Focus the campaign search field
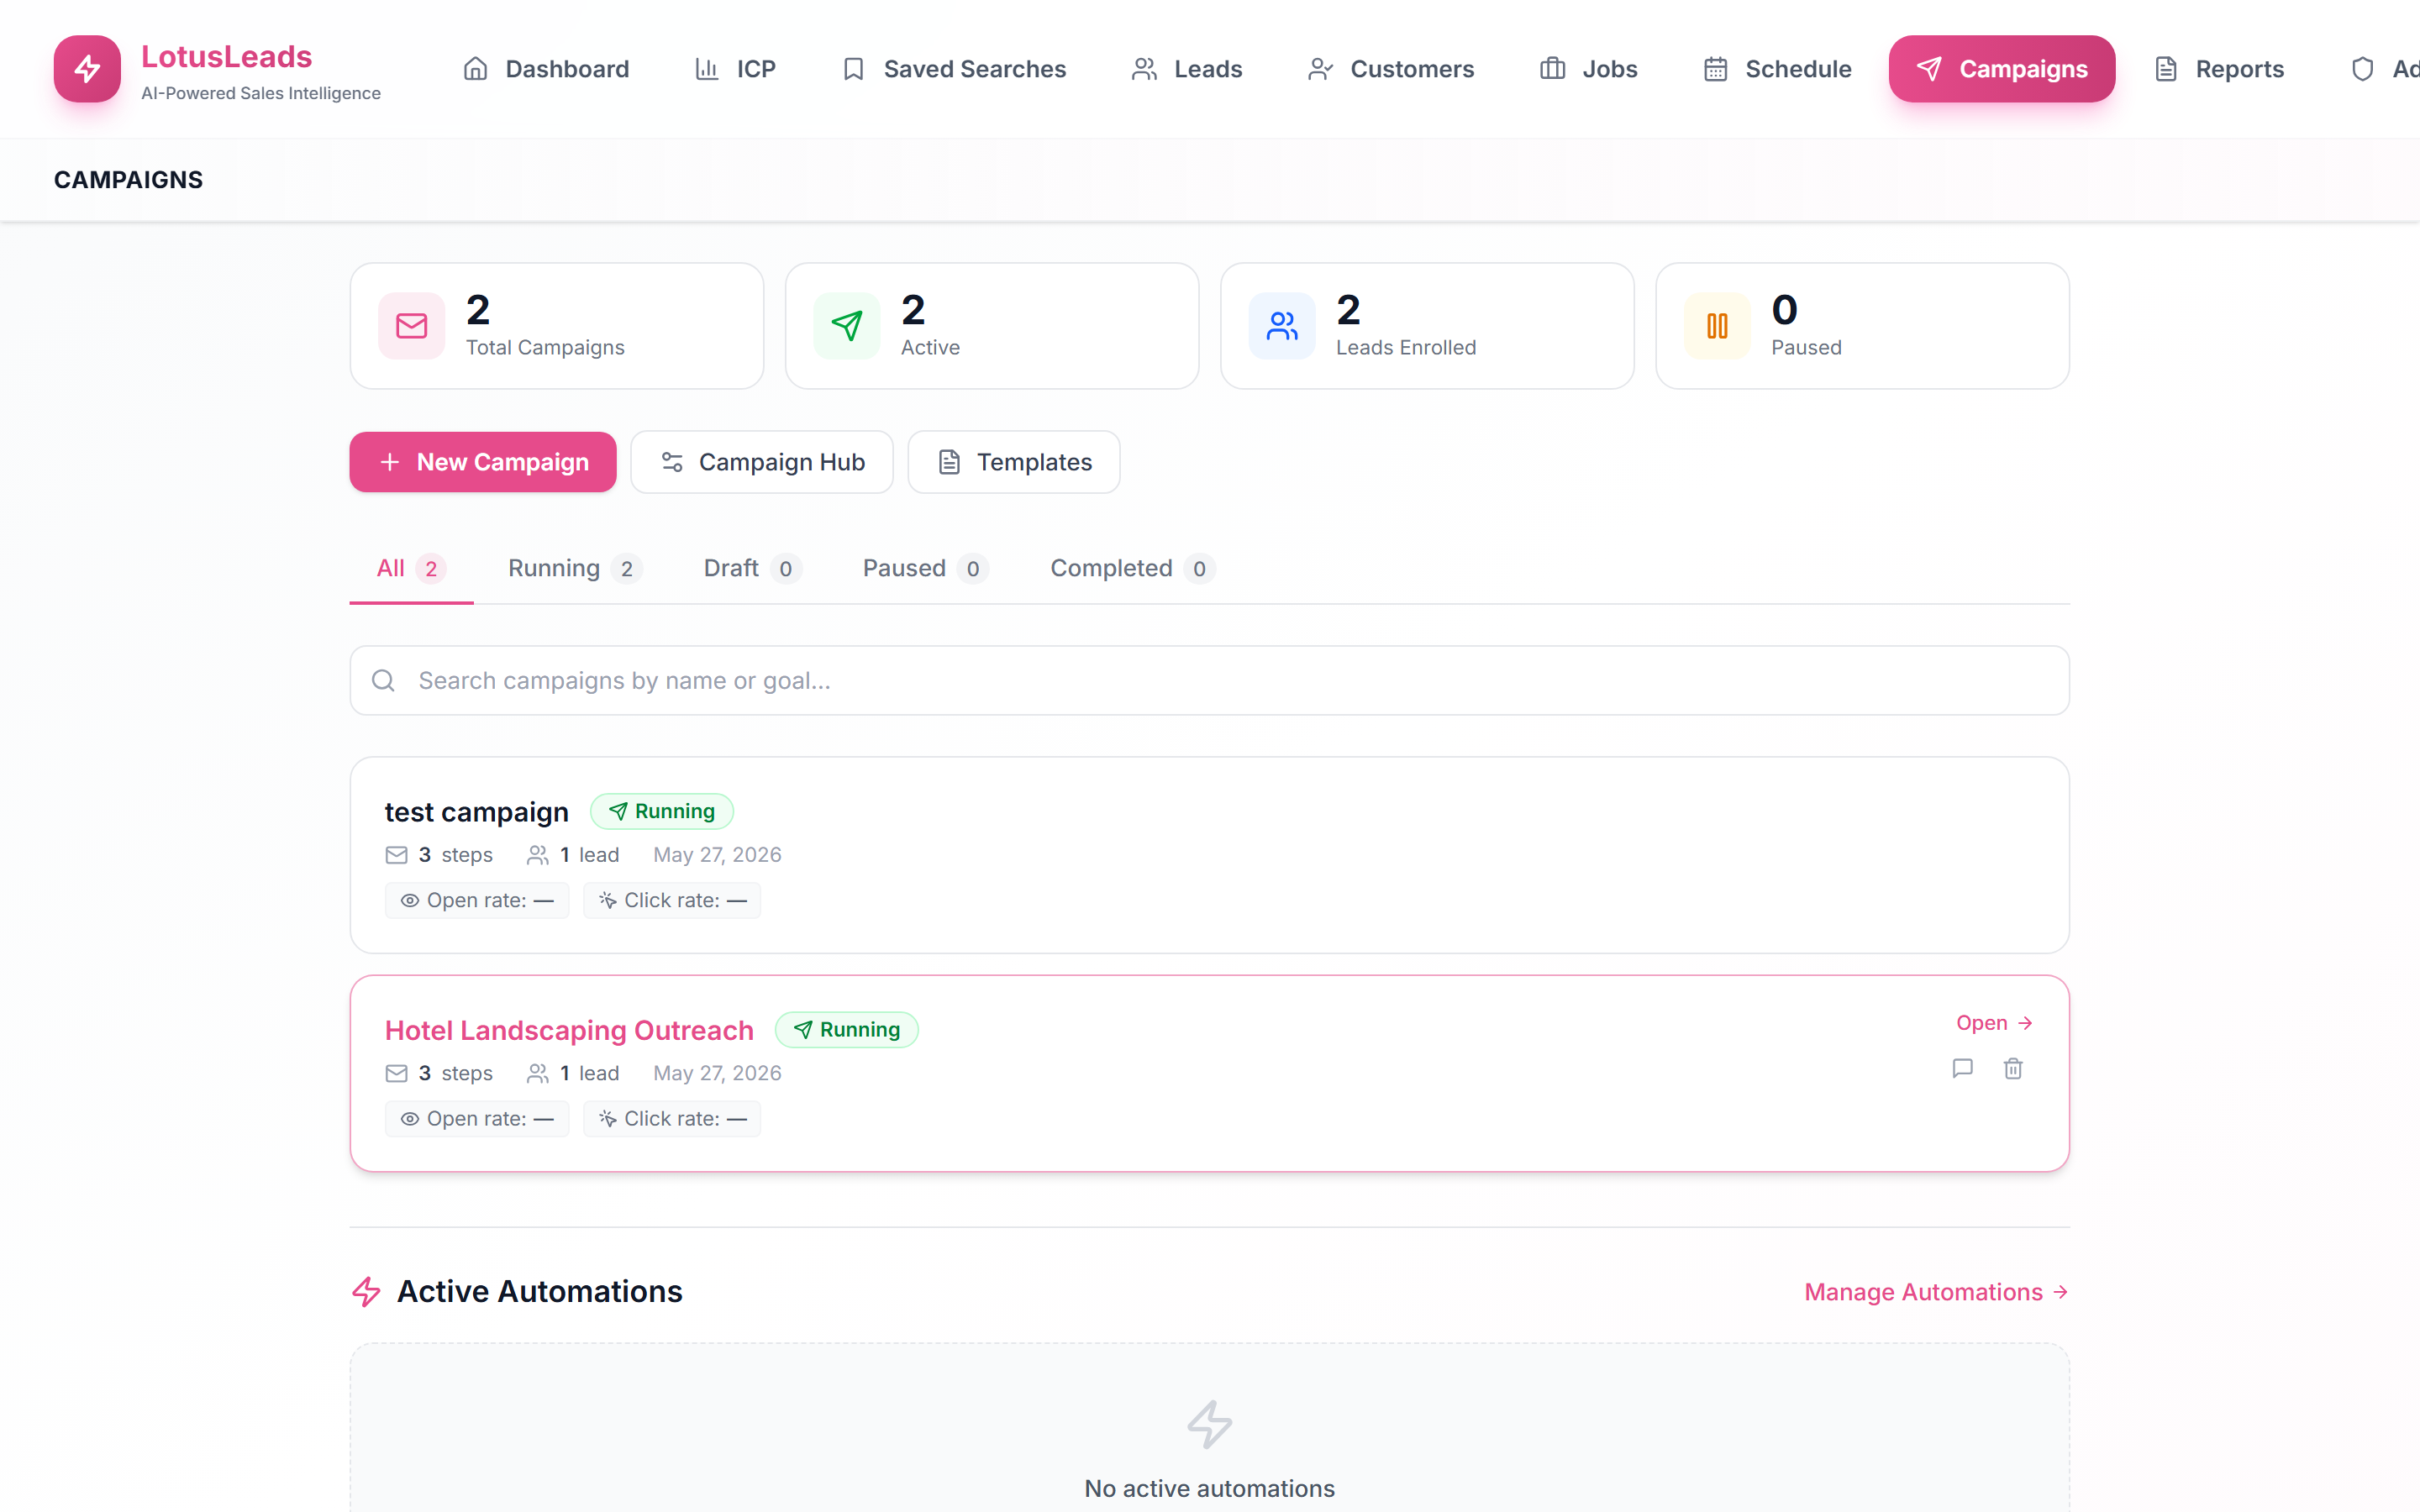The width and height of the screenshot is (2420, 1512). 1210,680
